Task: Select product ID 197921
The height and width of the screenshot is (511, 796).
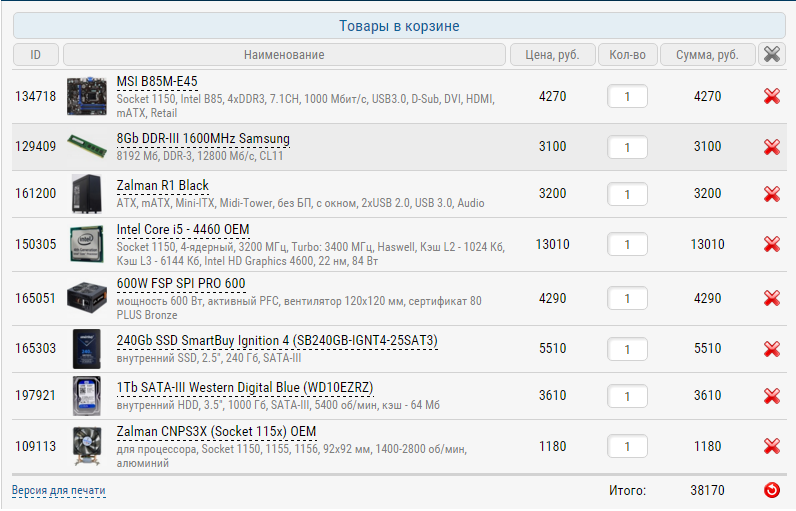Action: [x=36, y=395]
